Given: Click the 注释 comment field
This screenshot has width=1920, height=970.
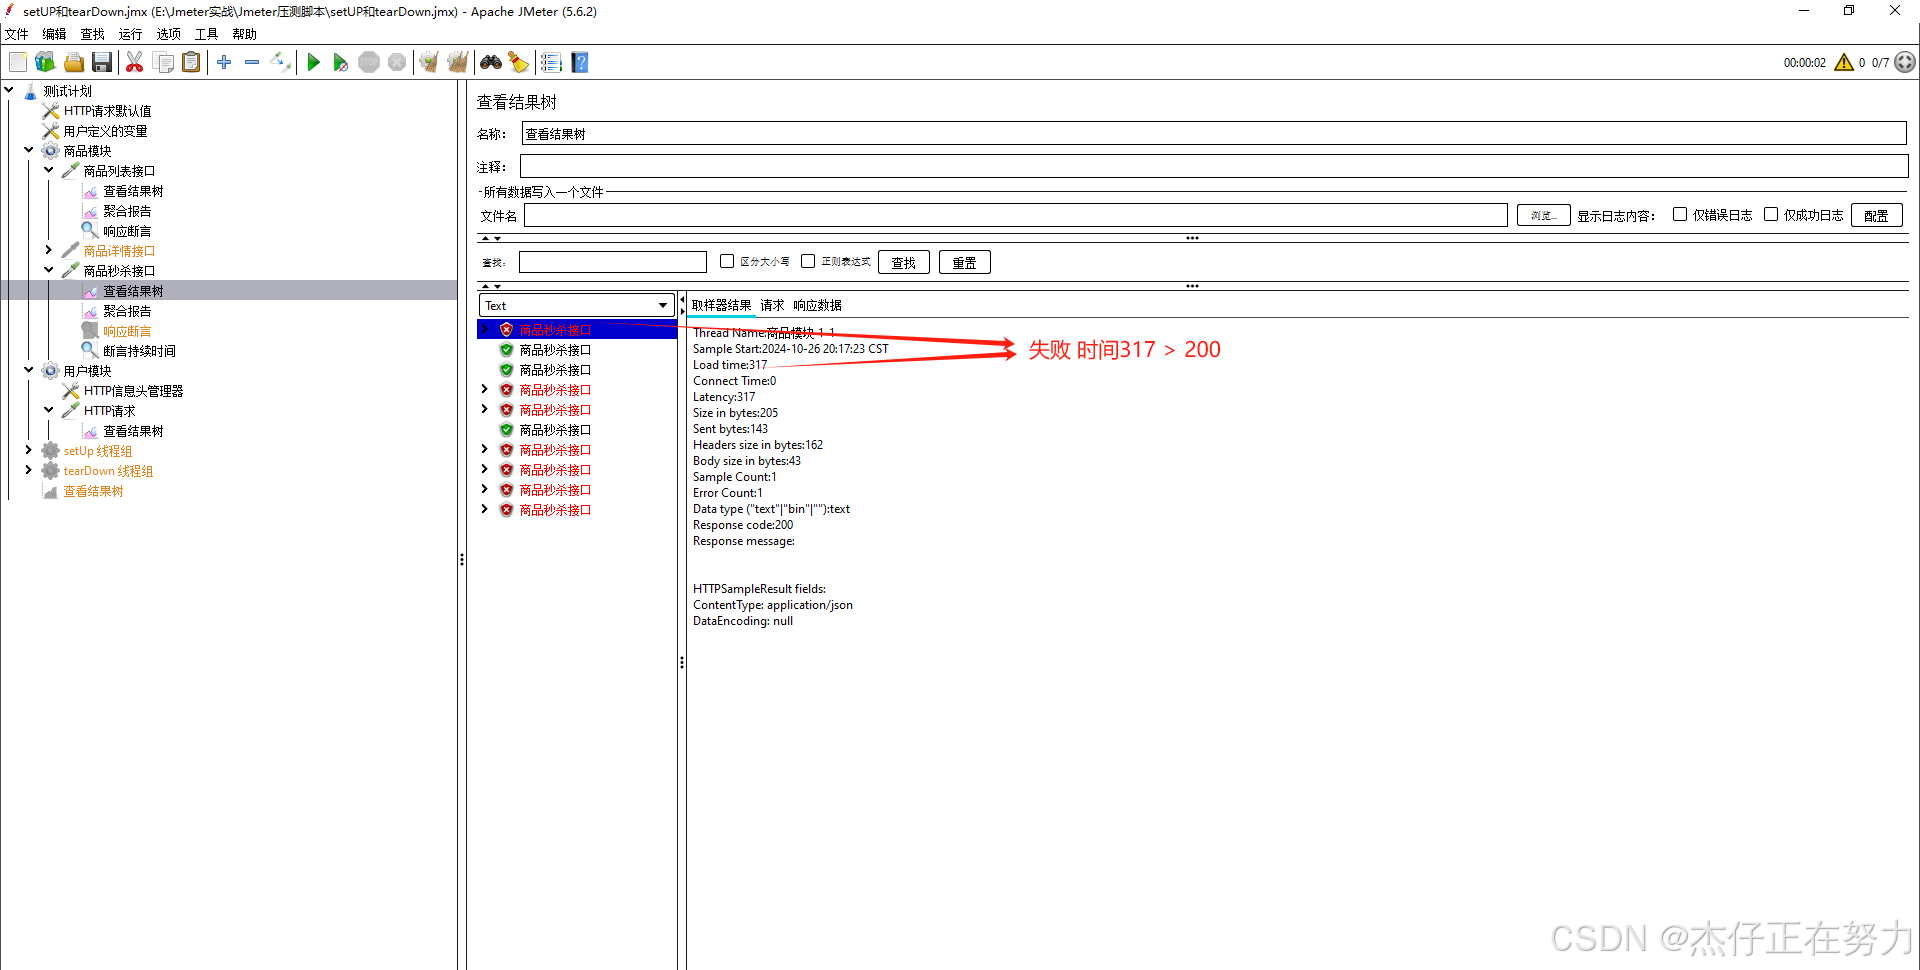Looking at the screenshot, I should pyautogui.click(x=1214, y=166).
